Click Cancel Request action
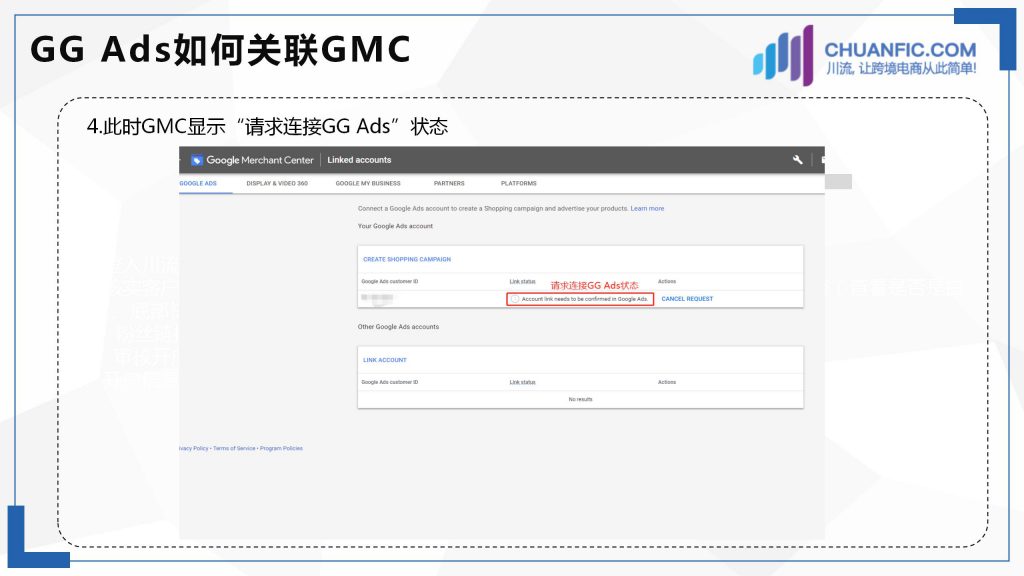The width and height of the screenshot is (1024, 576). (x=687, y=299)
